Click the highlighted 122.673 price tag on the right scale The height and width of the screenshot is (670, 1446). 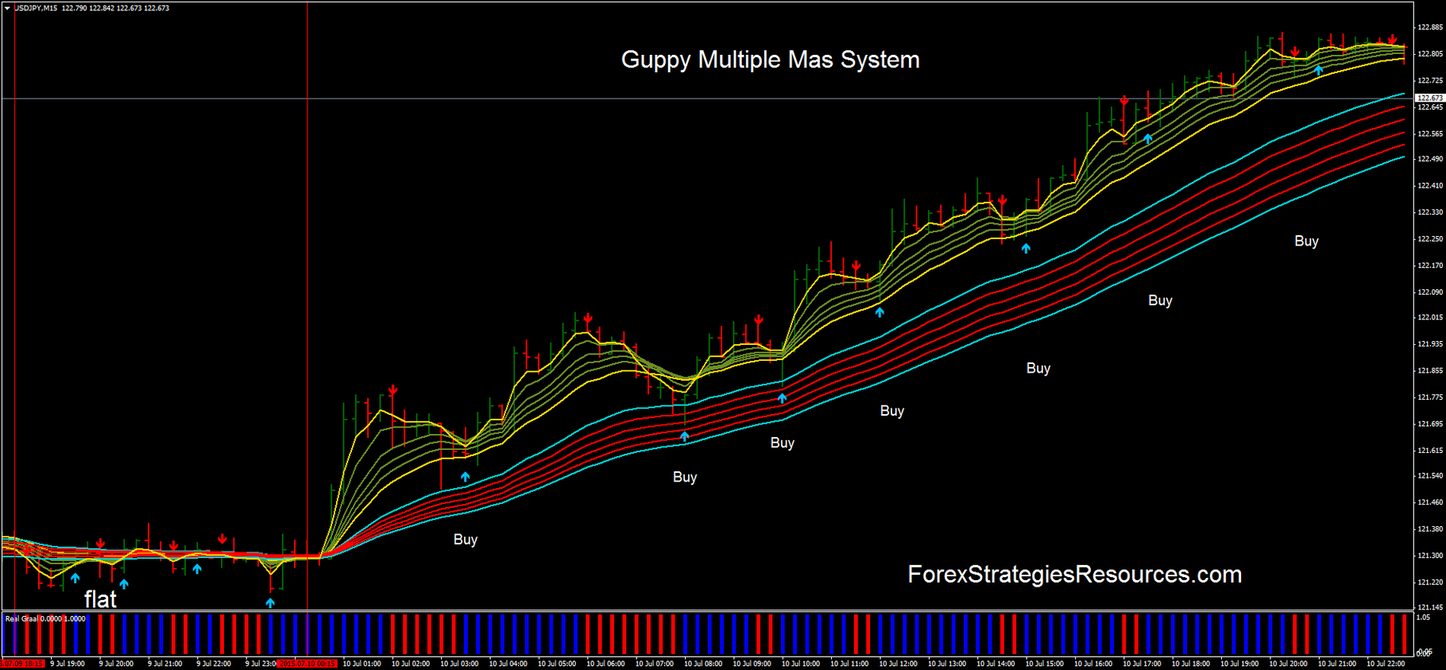point(1431,99)
